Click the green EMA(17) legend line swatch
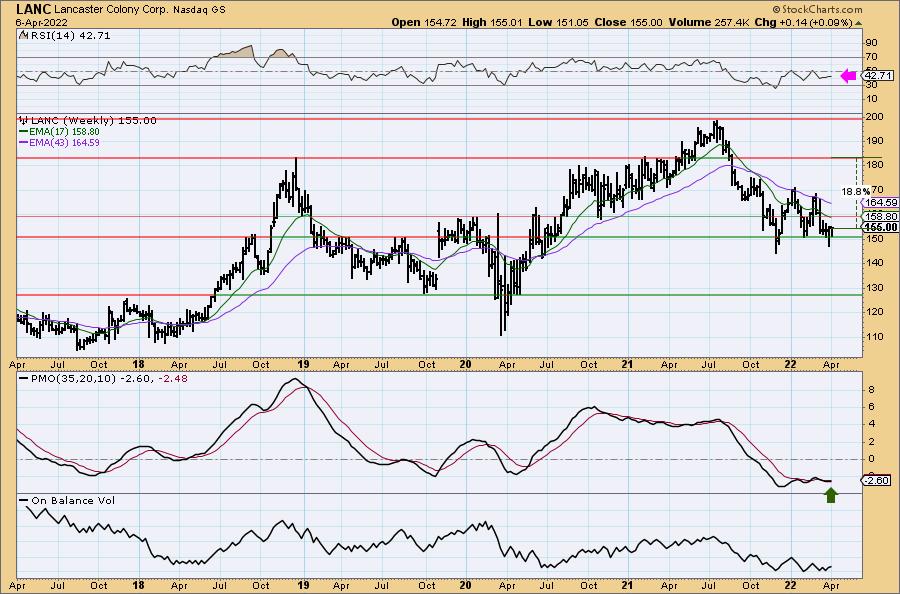Viewport: 900px width, 594px height. (x=24, y=131)
